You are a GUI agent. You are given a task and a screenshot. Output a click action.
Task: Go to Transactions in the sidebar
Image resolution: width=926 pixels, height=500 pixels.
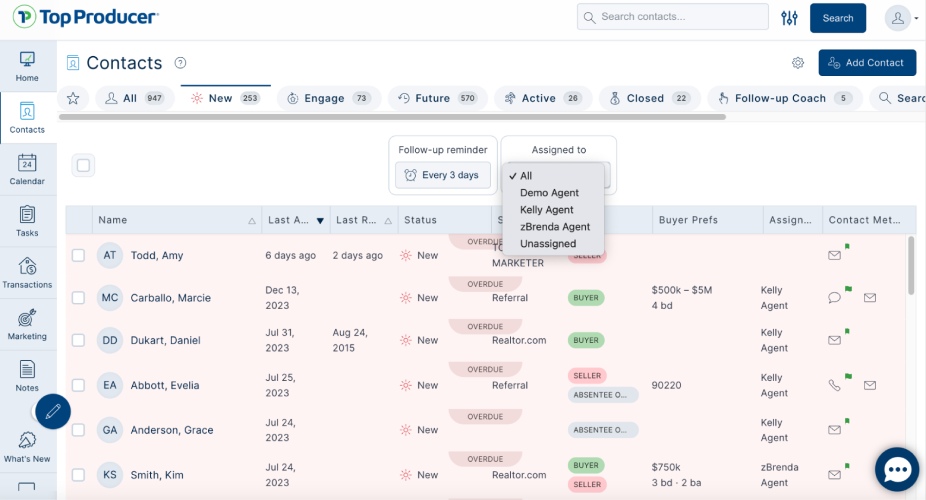pyautogui.click(x=27, y=272)
